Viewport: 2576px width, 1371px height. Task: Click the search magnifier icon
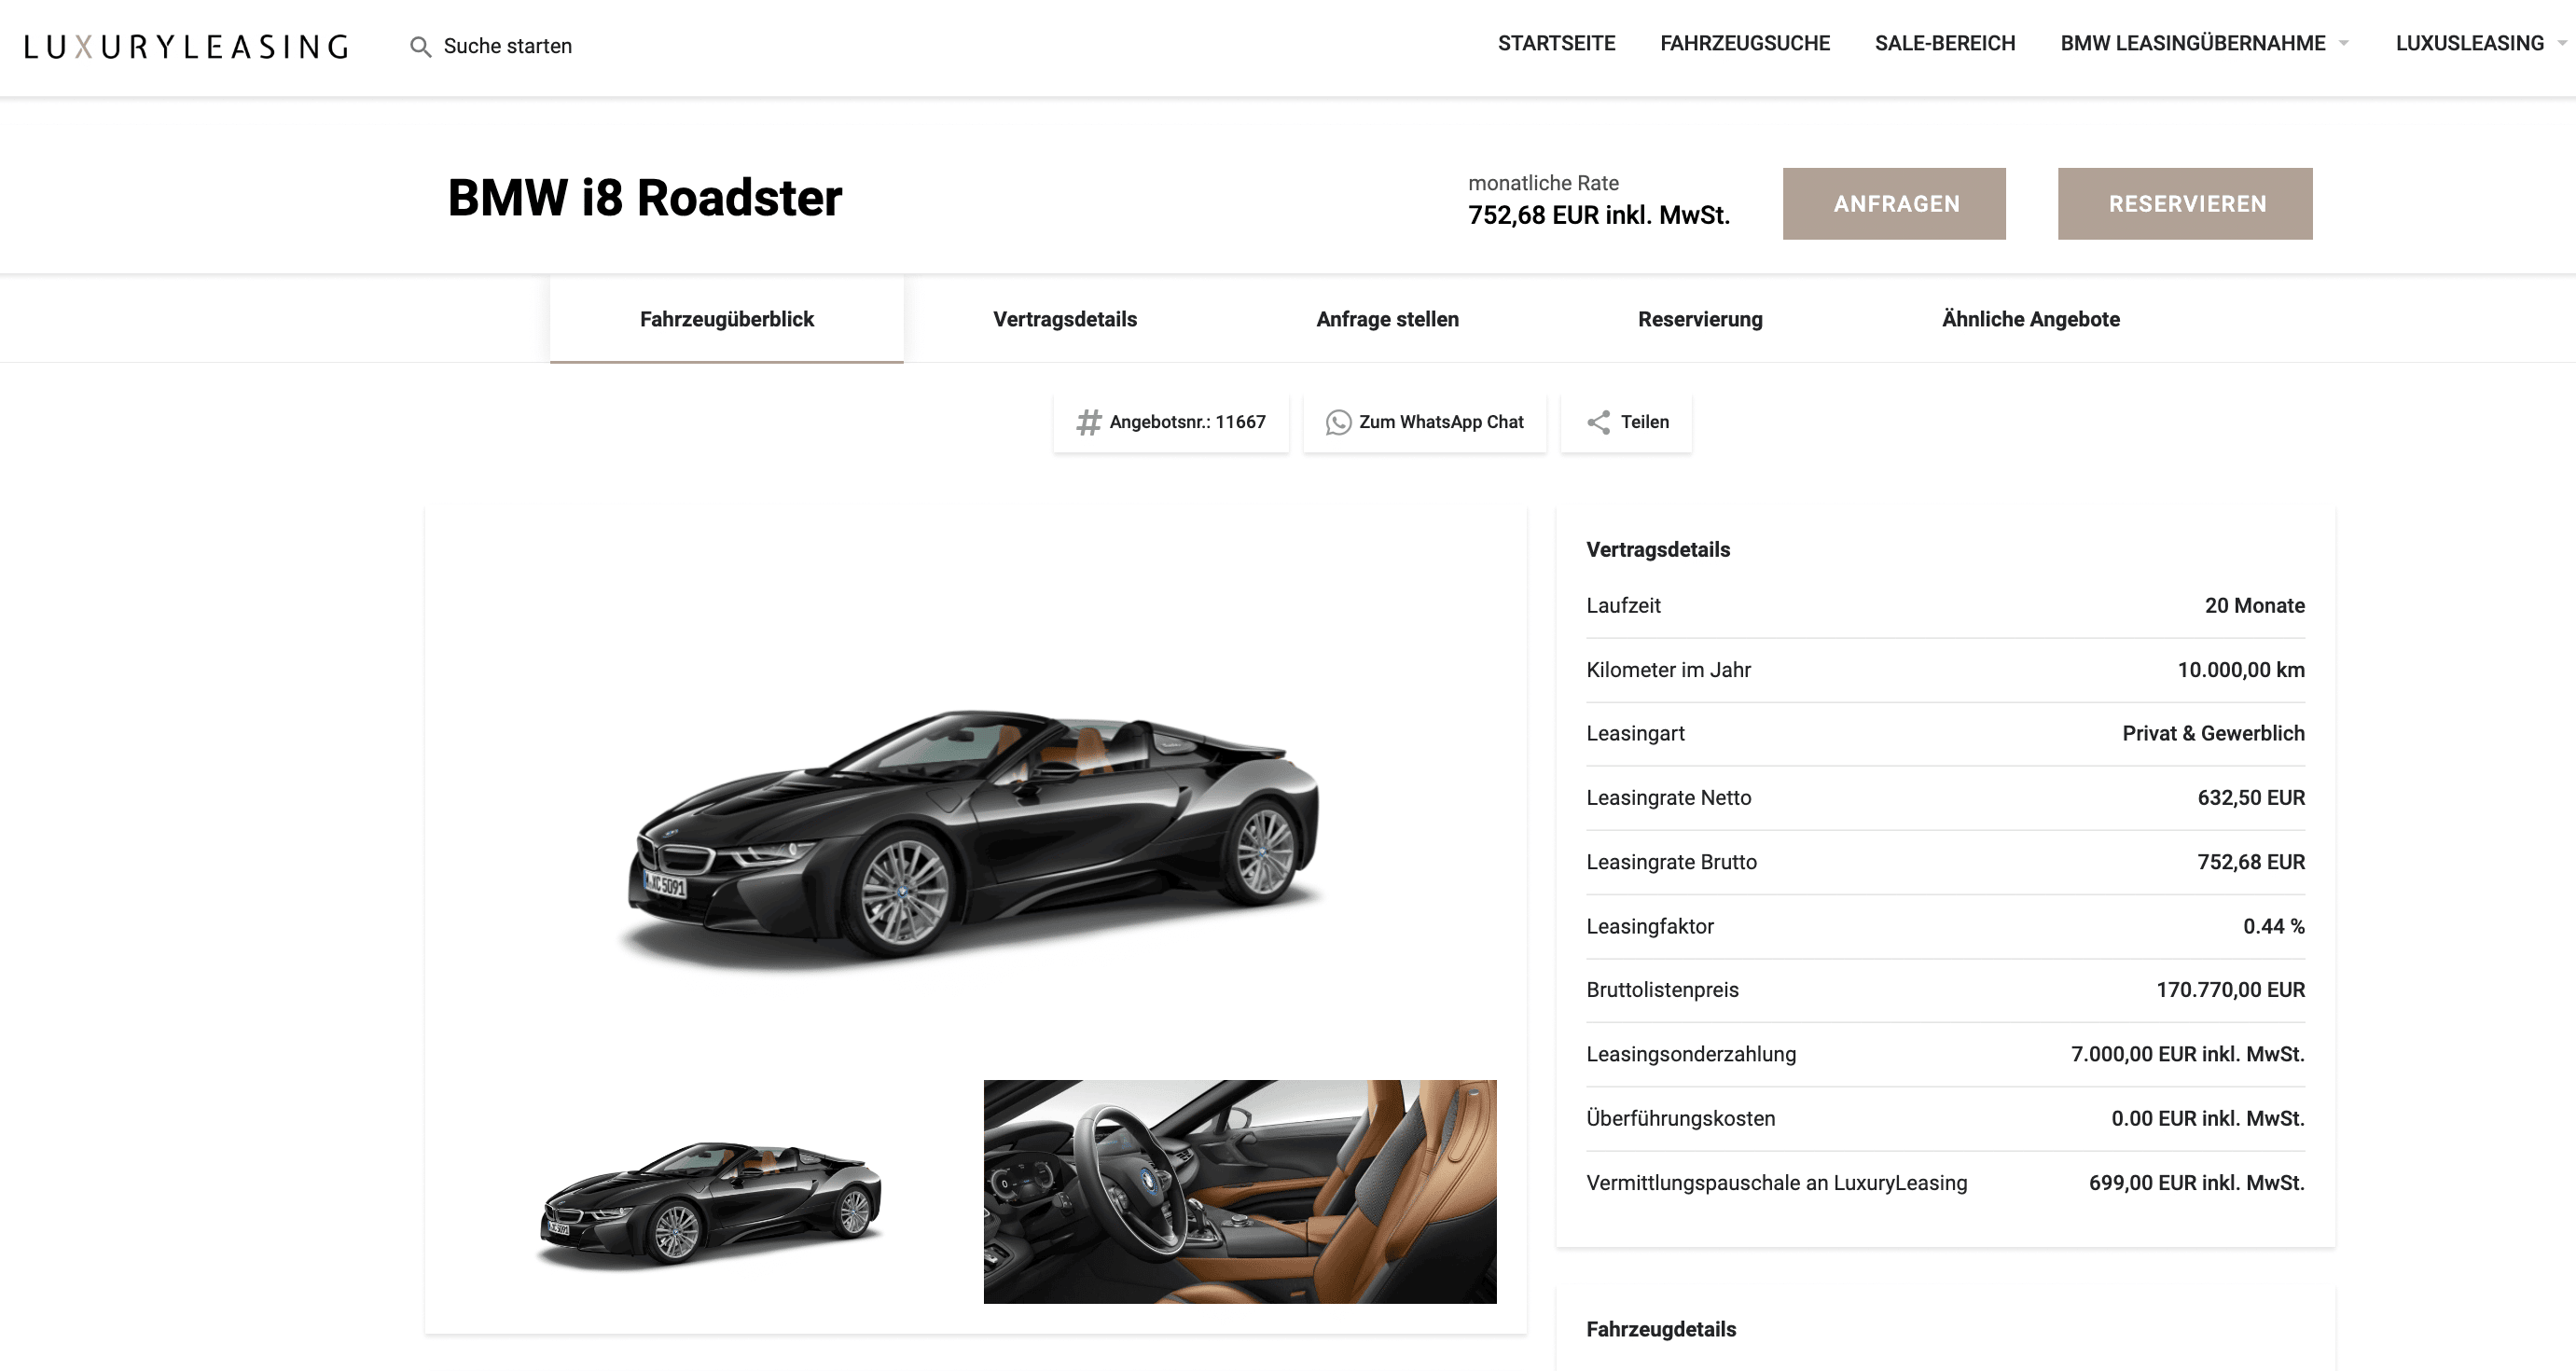pyautogui.click(x=421, y=46)
